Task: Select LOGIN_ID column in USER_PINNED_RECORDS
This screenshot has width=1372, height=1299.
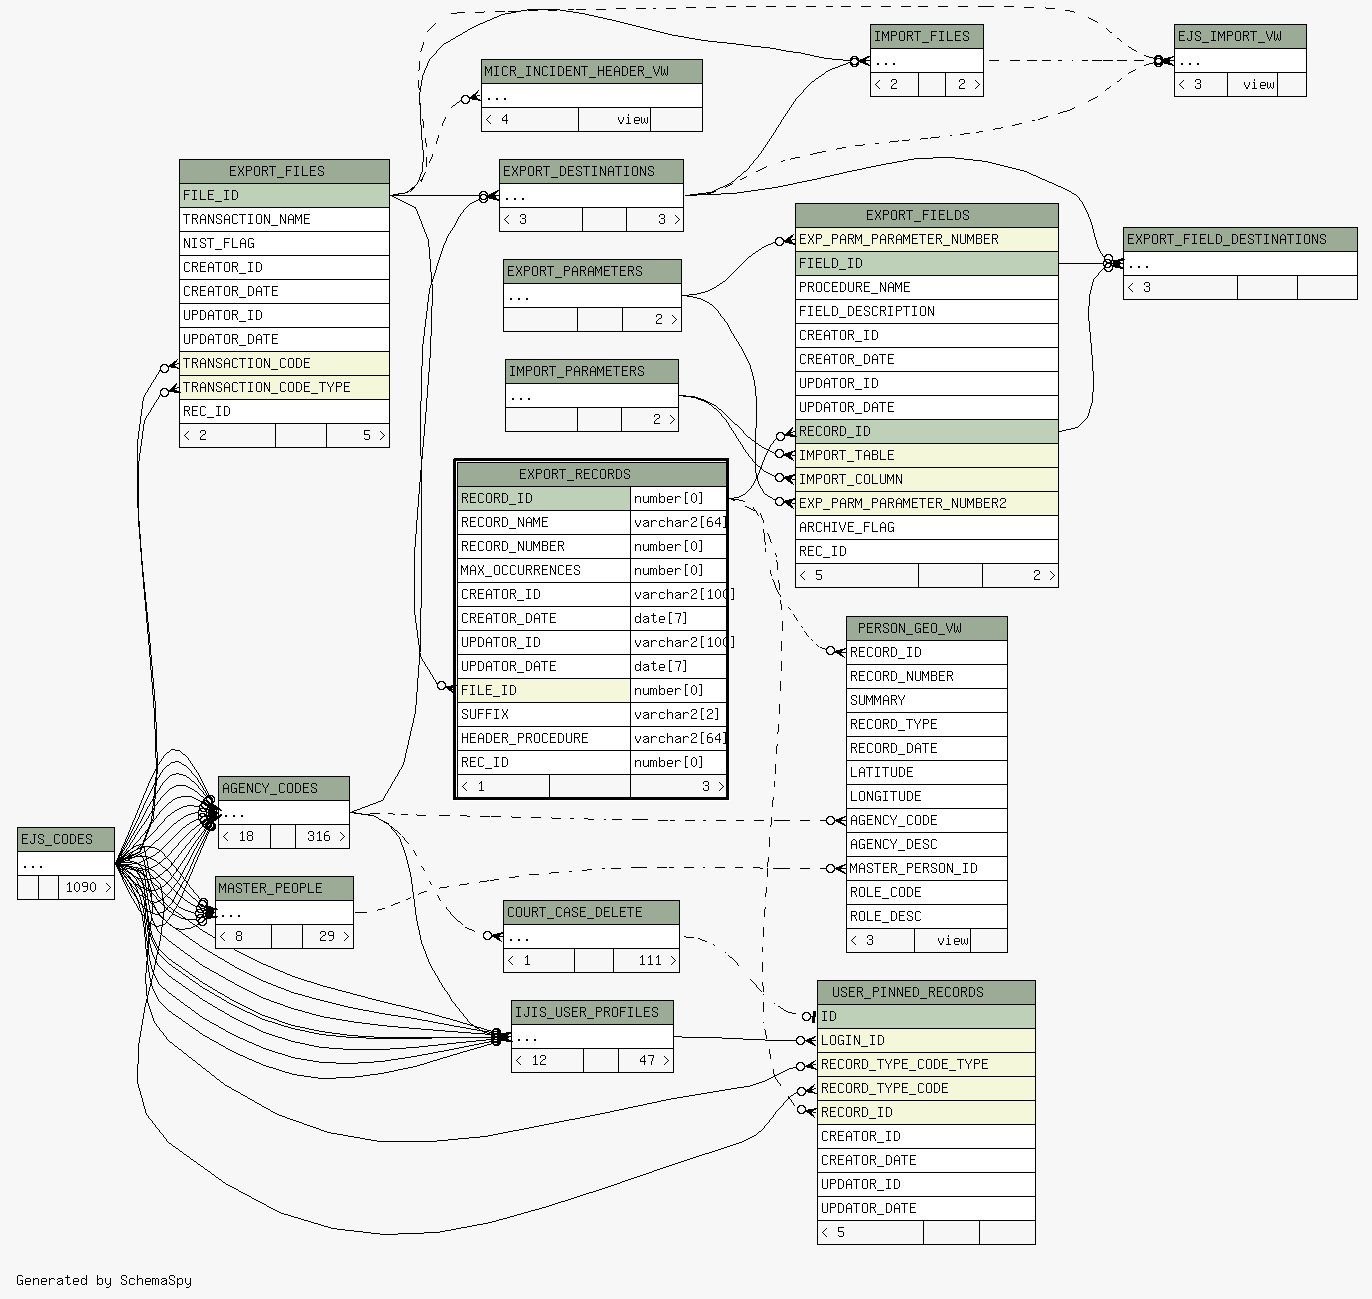Action: pyautogui.click(x=926, y=1040)
